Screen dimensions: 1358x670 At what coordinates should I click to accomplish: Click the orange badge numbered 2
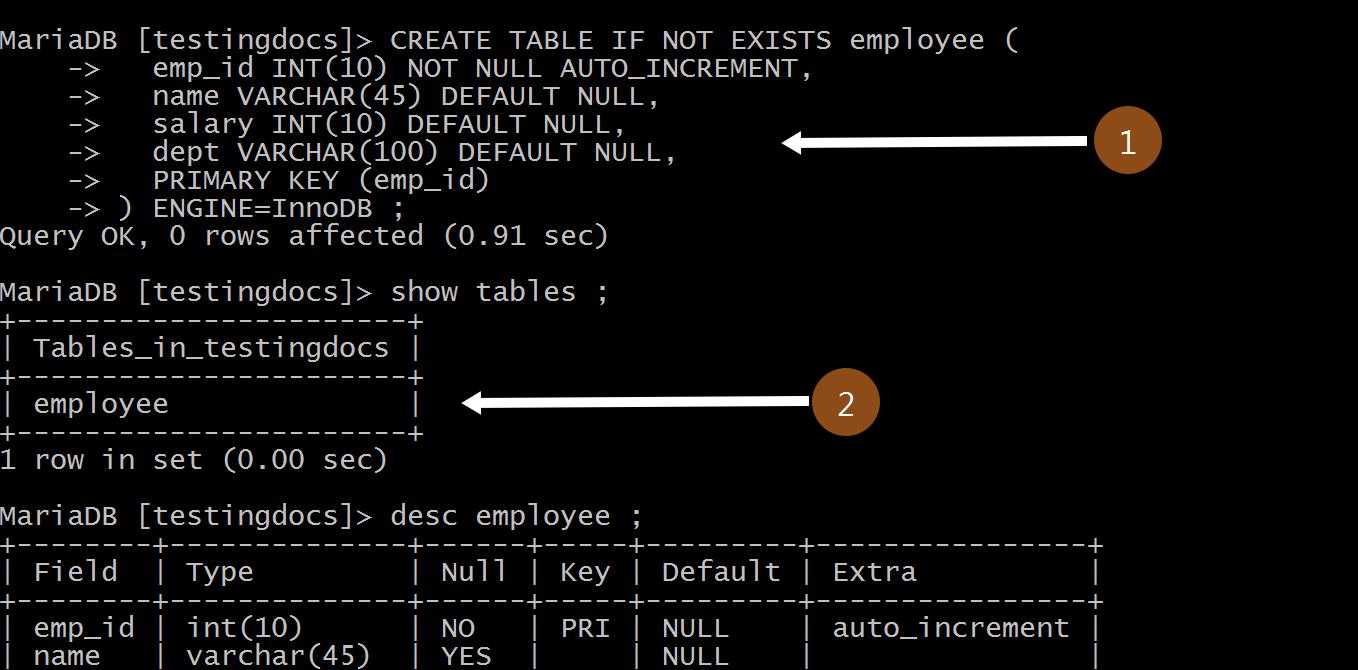click(x=845, y=401)
